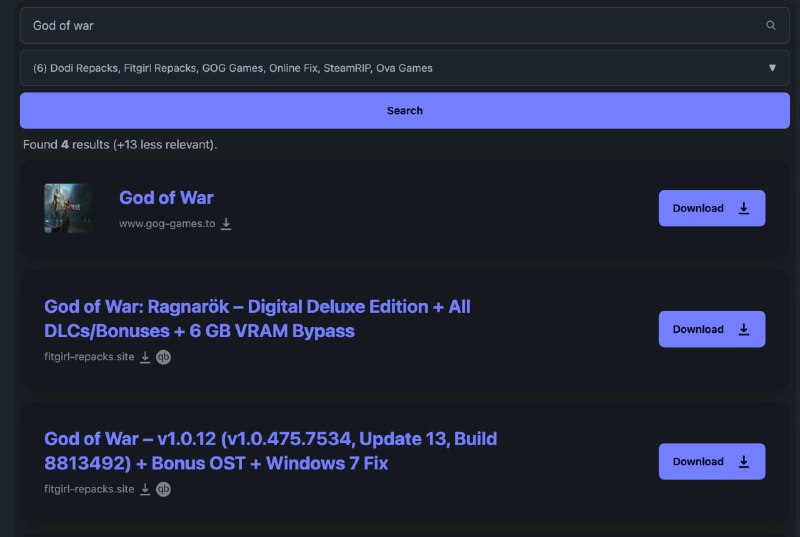Open the 'God of War' GOG result title
This screenshot has width=800, height=537.
coord(166,198)
